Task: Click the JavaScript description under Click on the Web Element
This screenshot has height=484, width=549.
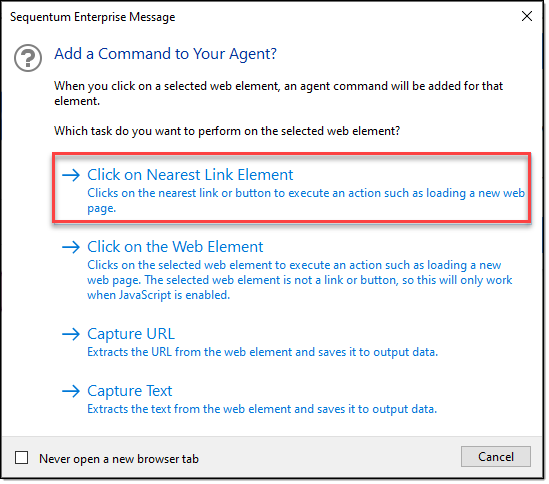Action: tap(299, 280)
